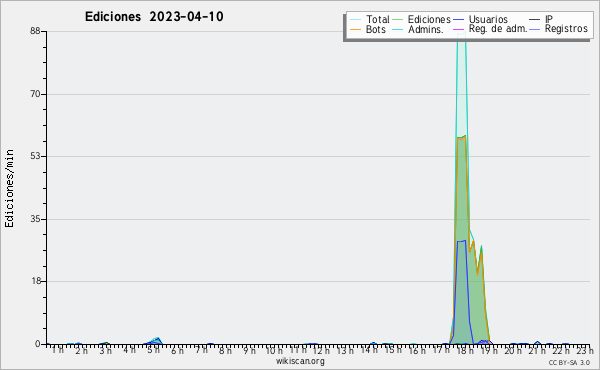Image resolution: width=600 pixels, height=370 pixels.
Task: Click the '22 h' x-axis label
Action: point(561,350)
